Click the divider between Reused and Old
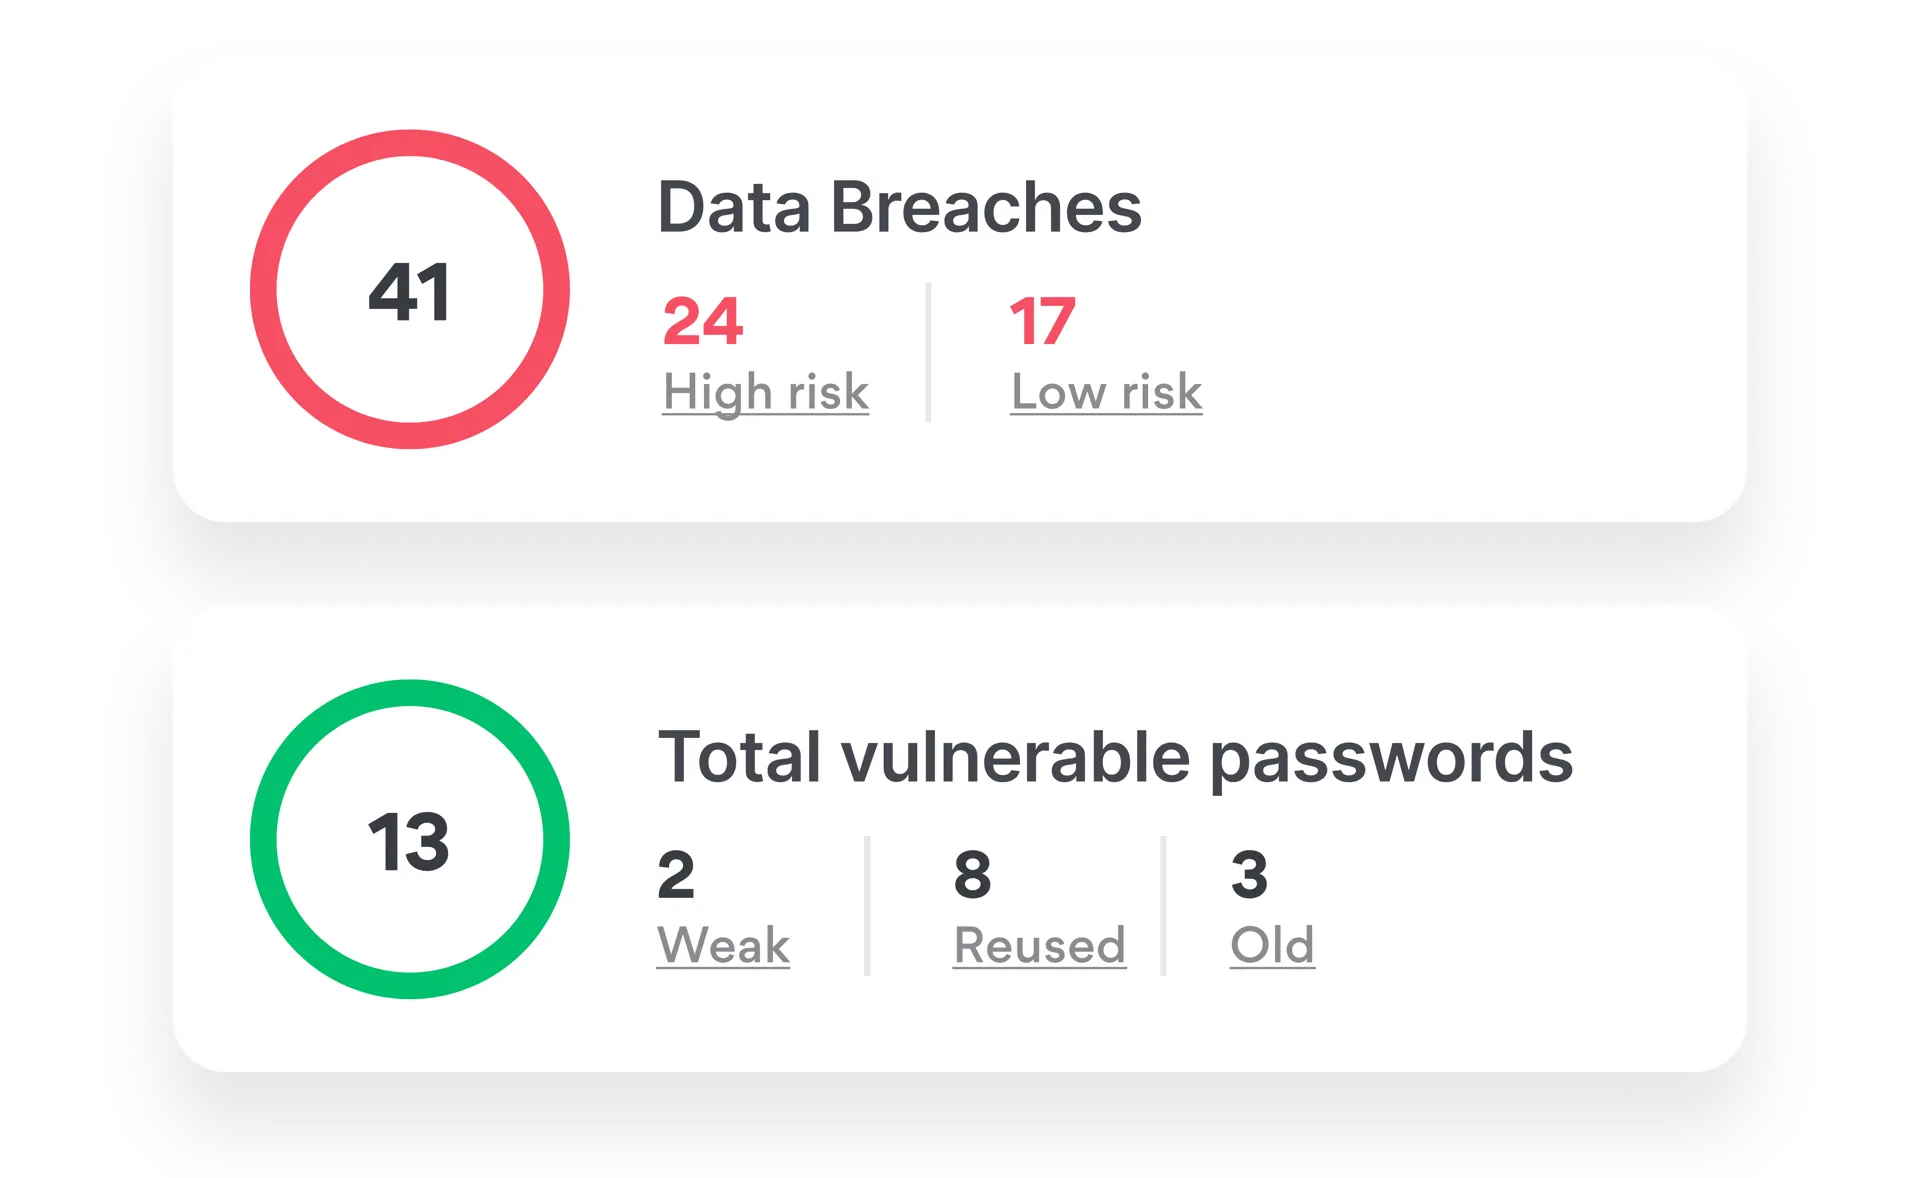Screen dimensions: 1920x1178 (x=1163, y=905)
